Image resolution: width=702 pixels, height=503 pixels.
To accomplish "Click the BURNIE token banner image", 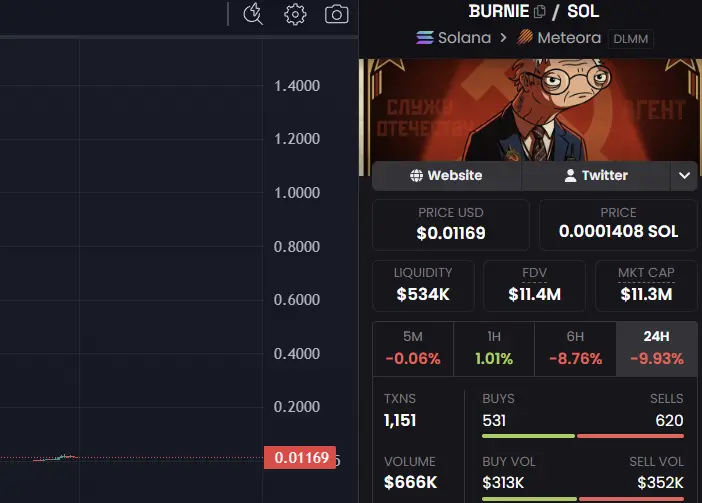I will pyautogui.click(x=531, y=110).
